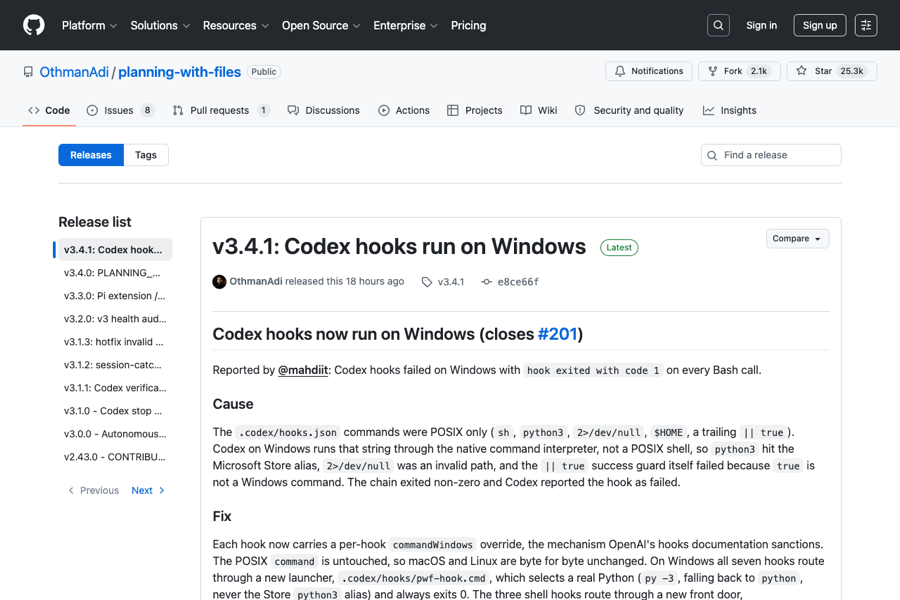900x600 pixels.
Task: Click the star icon in Star button
Action: [801, 71]
